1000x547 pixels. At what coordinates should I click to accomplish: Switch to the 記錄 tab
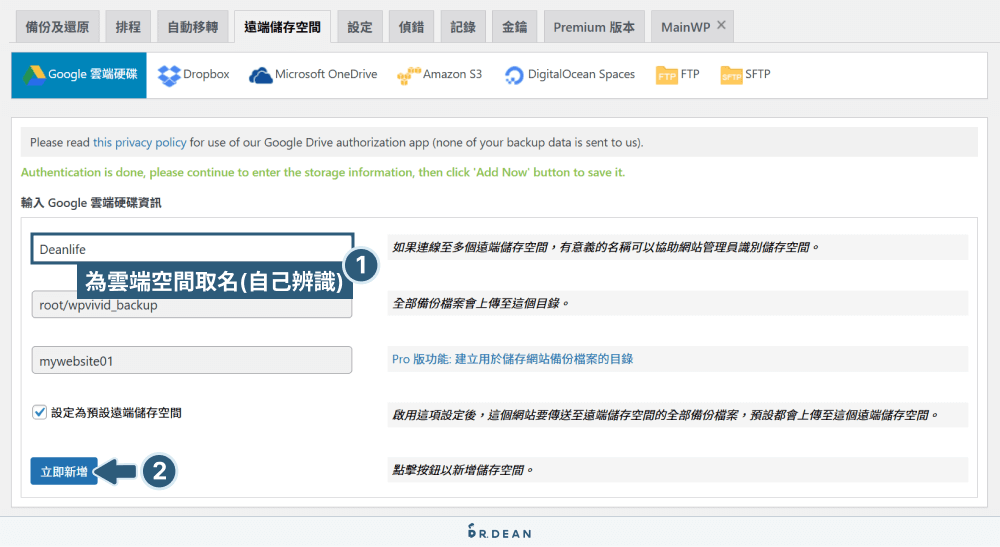click(x=463, y=27)
